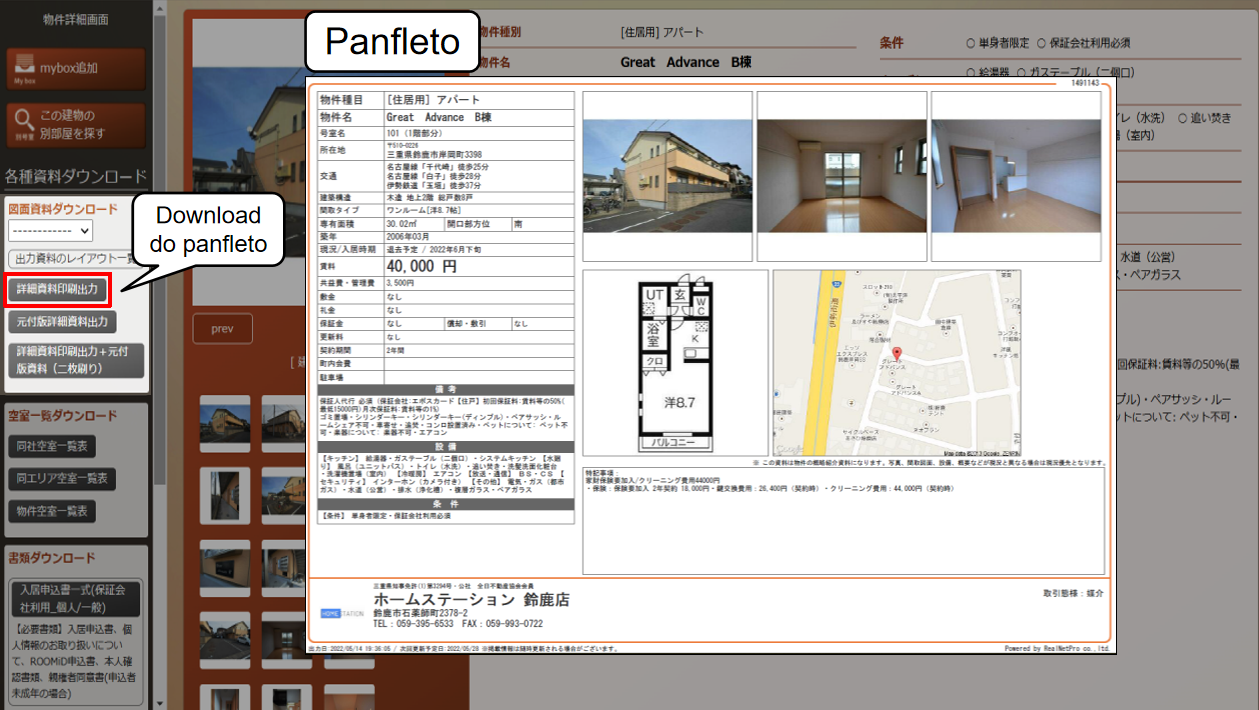1259x710 pixels.
Task: Click the sidebar vertical scrollbar
Action: [159, 300]
